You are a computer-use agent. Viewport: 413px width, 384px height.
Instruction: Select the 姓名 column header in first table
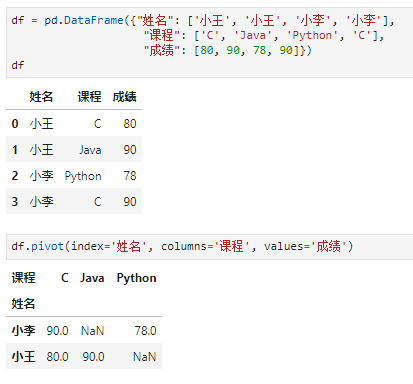(41, 97)
